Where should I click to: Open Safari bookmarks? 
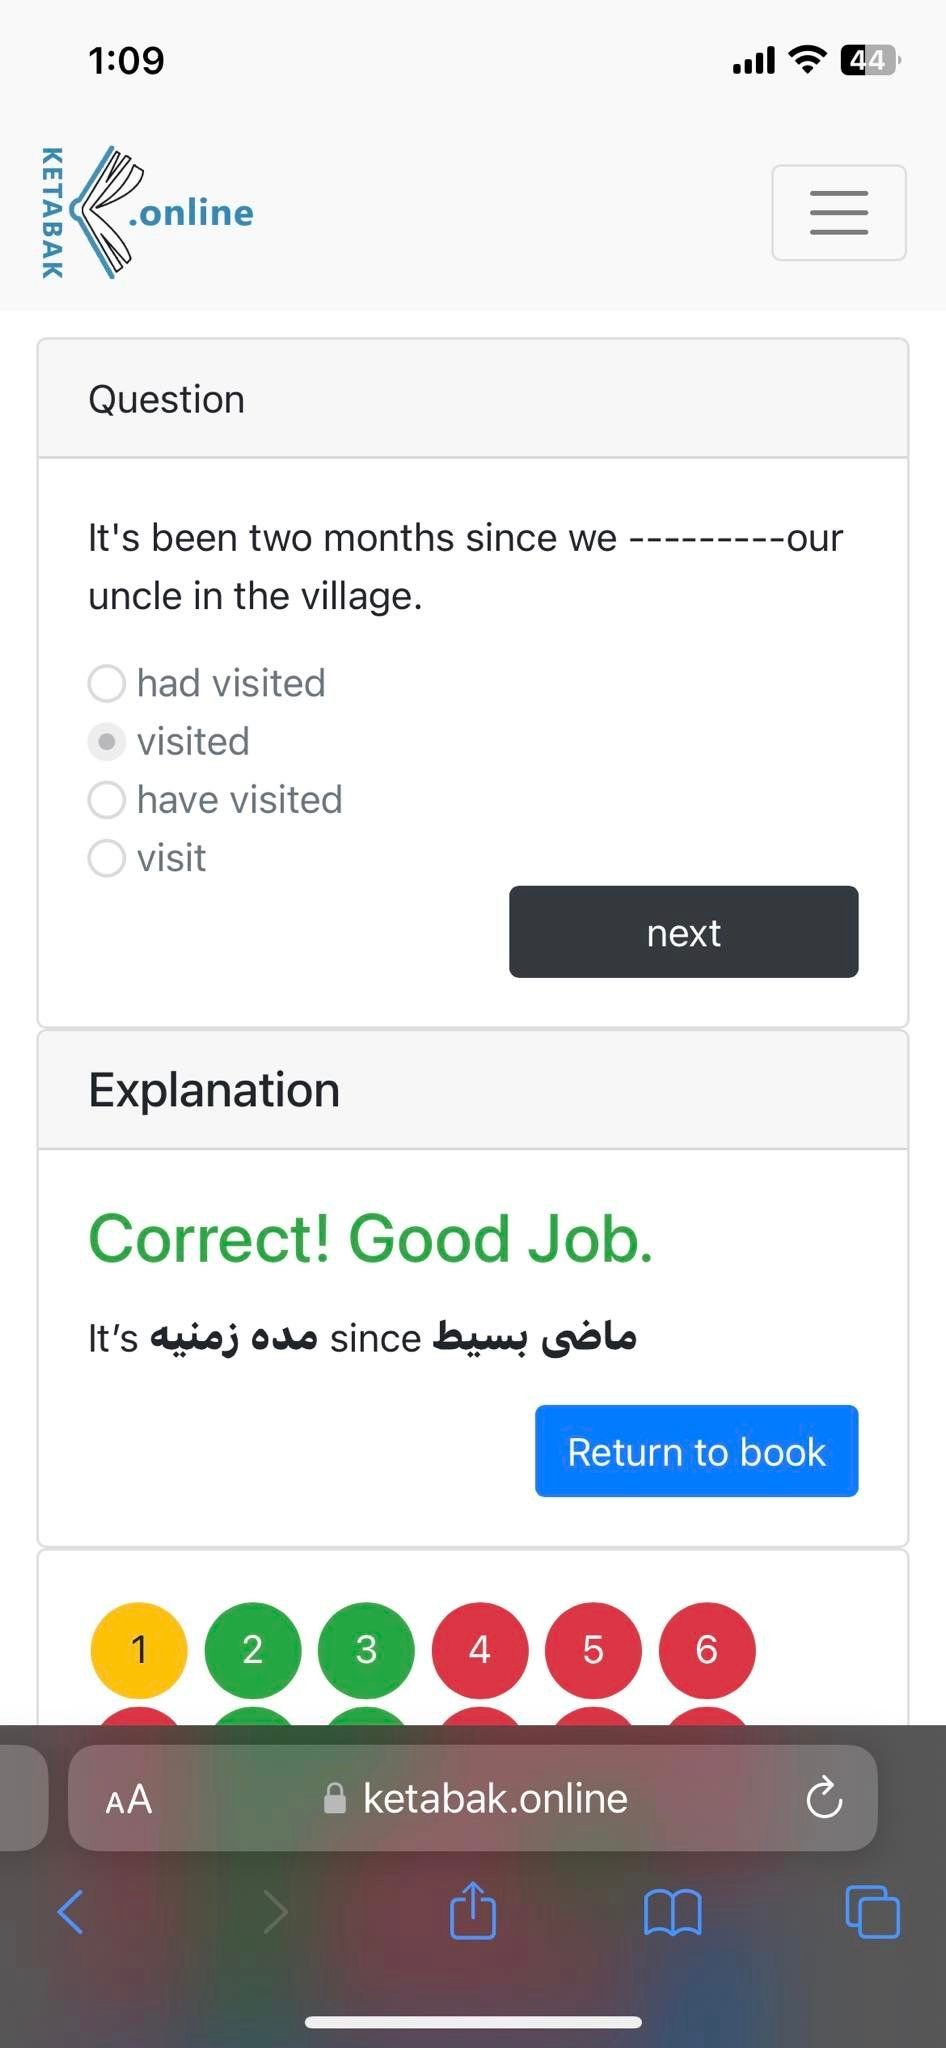[x=673, y=1912]
